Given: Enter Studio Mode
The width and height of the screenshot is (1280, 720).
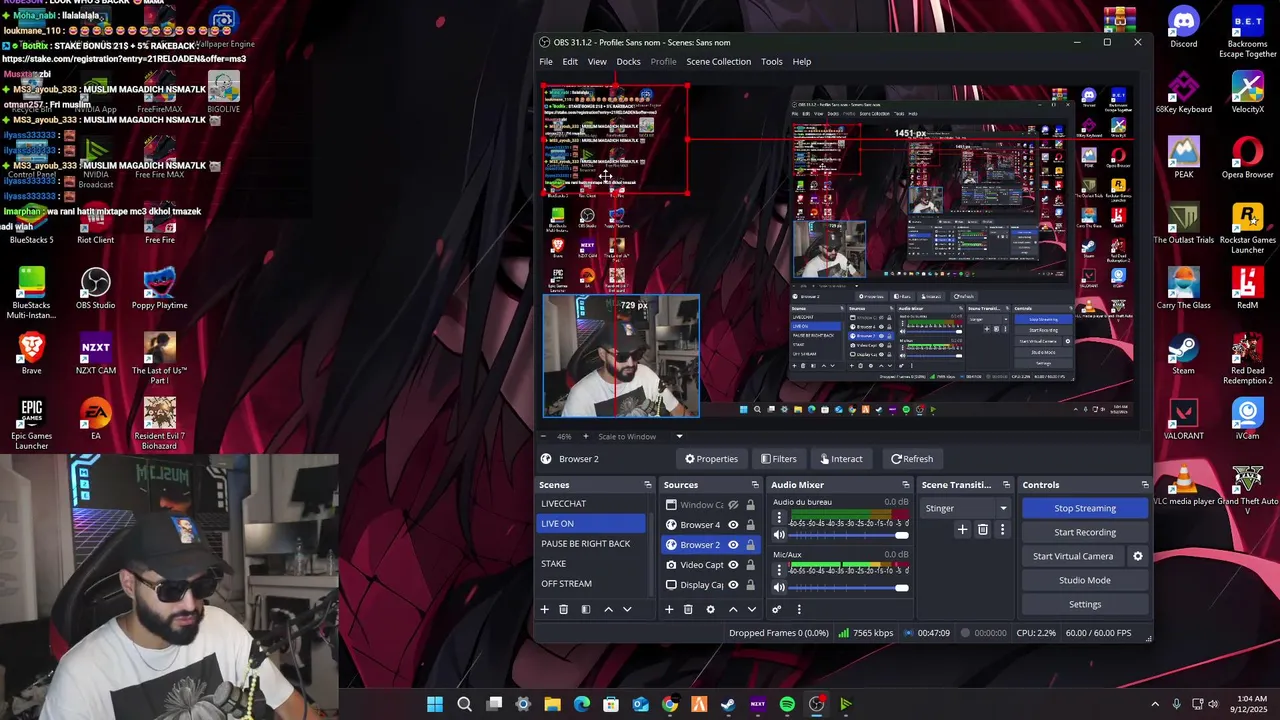Looking at the screenshot, I should (1085, 580).
